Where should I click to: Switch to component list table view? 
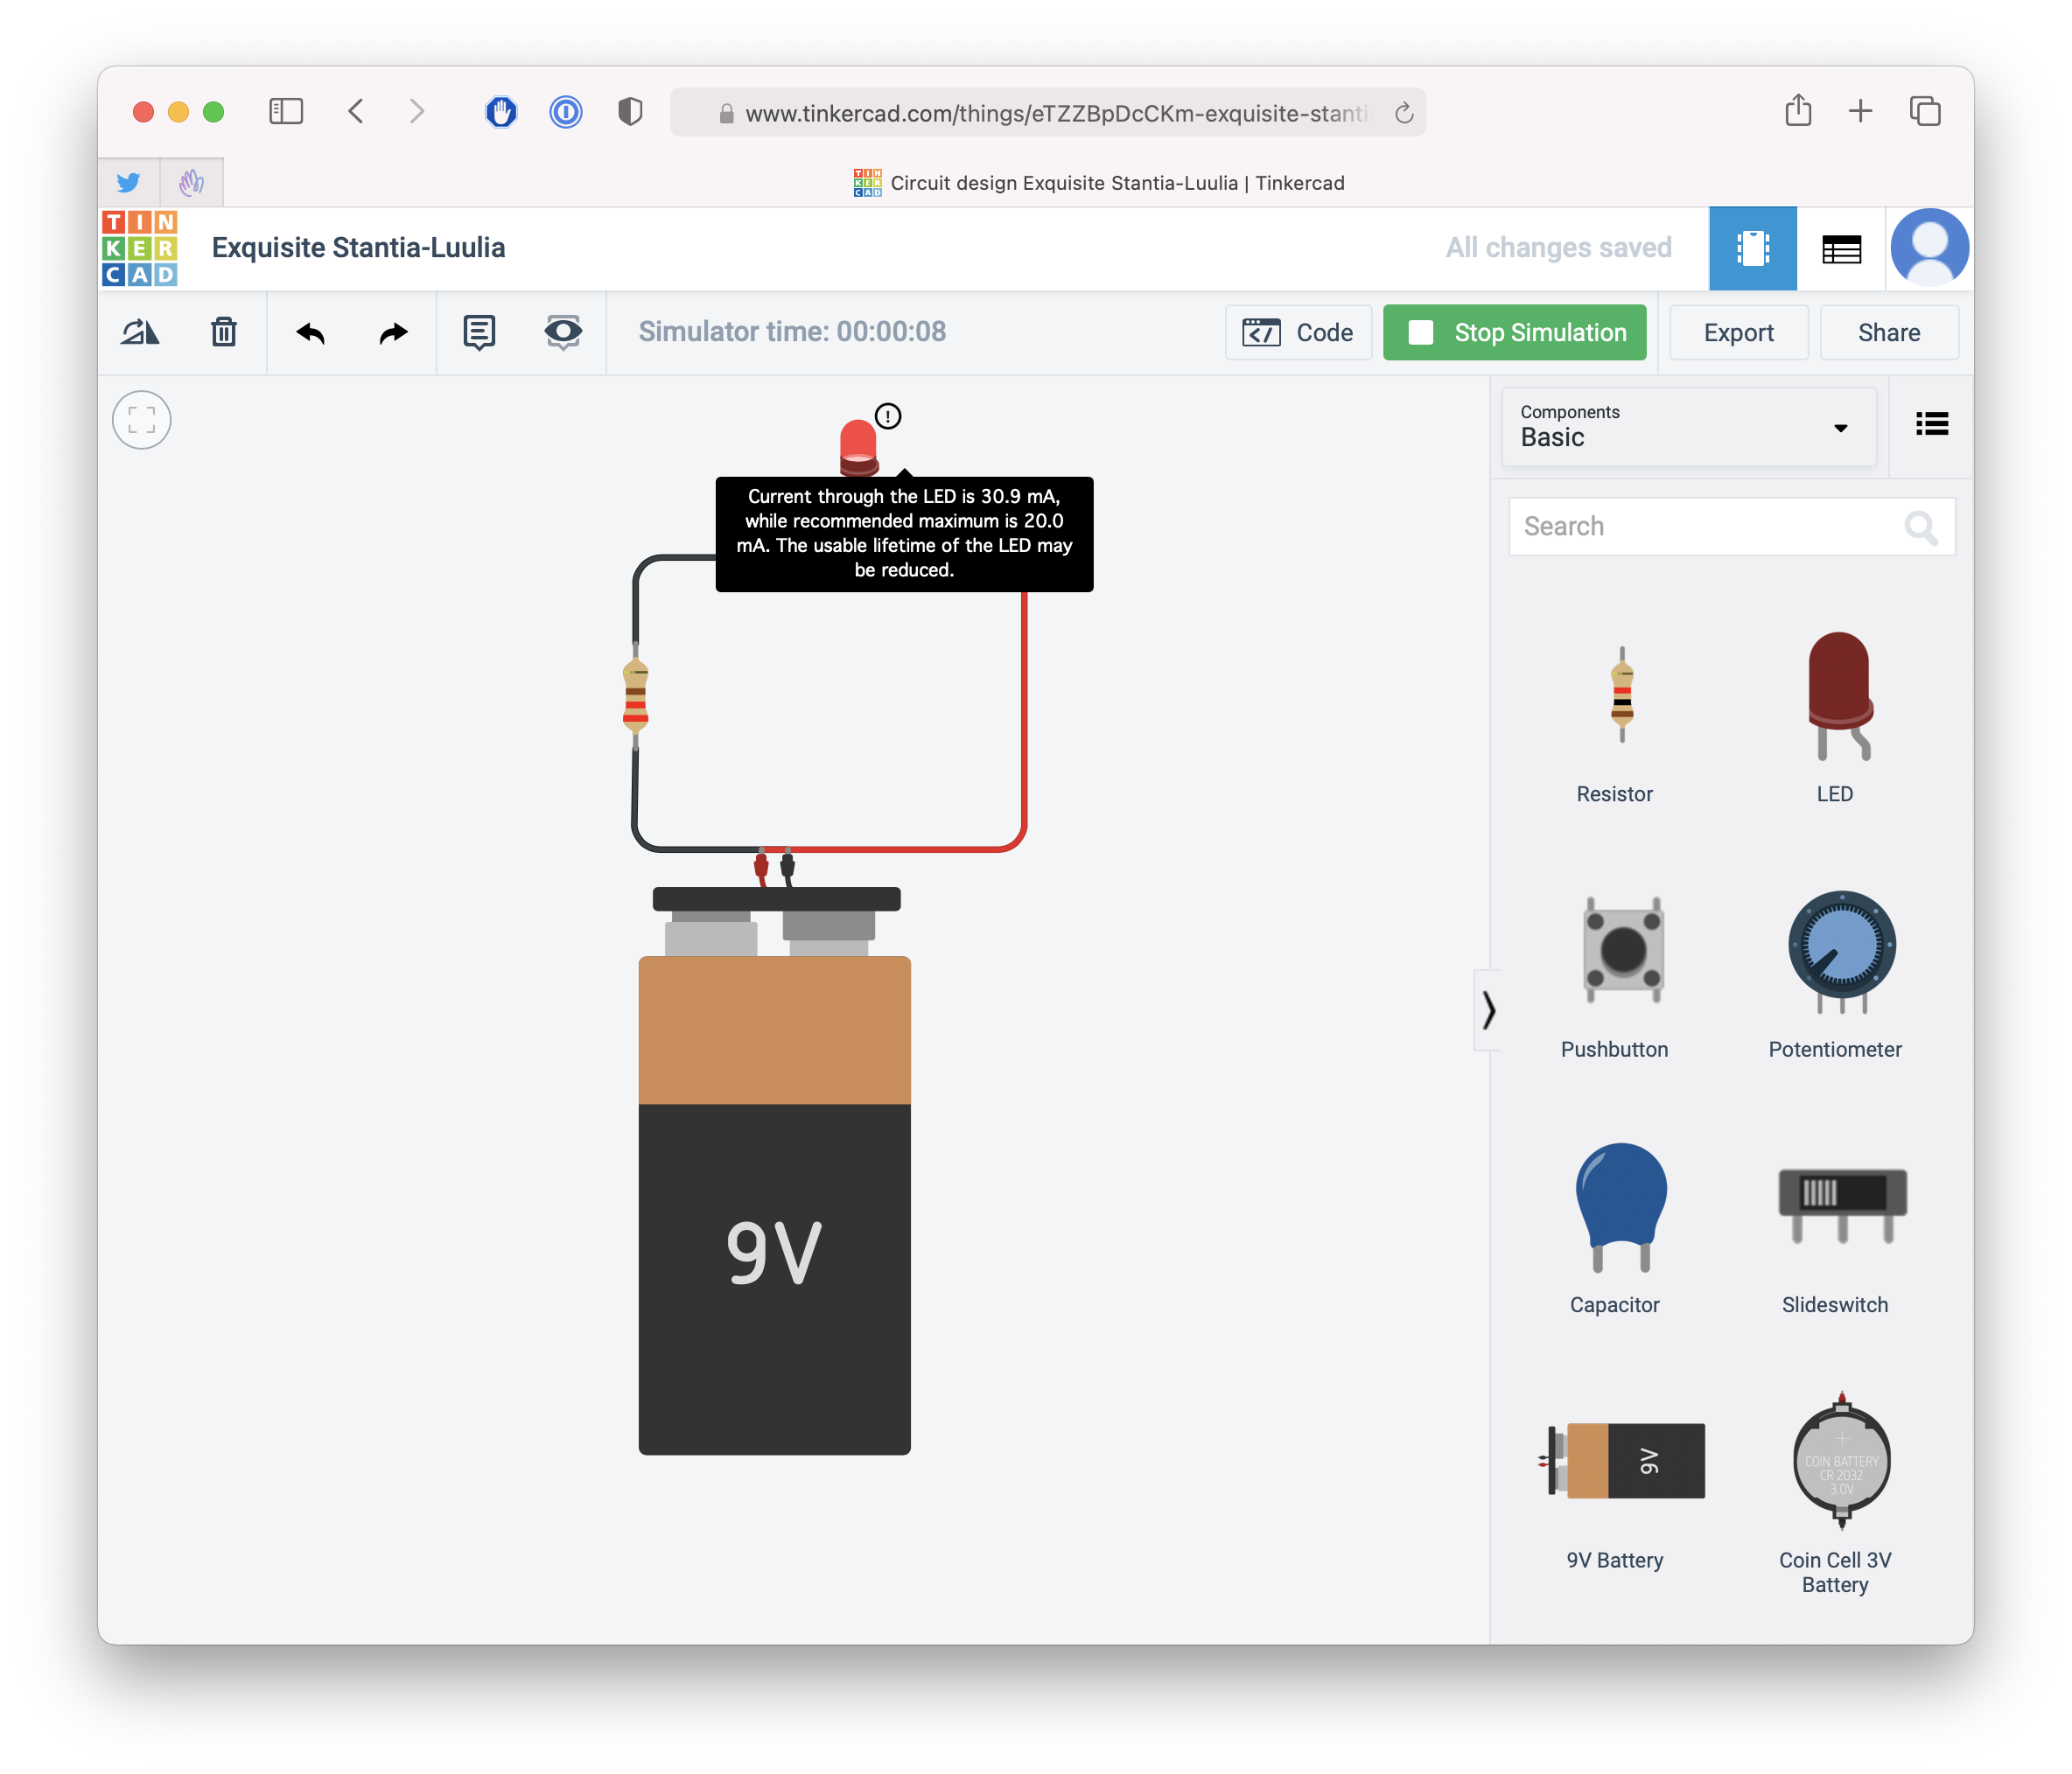click(1841, 248)
